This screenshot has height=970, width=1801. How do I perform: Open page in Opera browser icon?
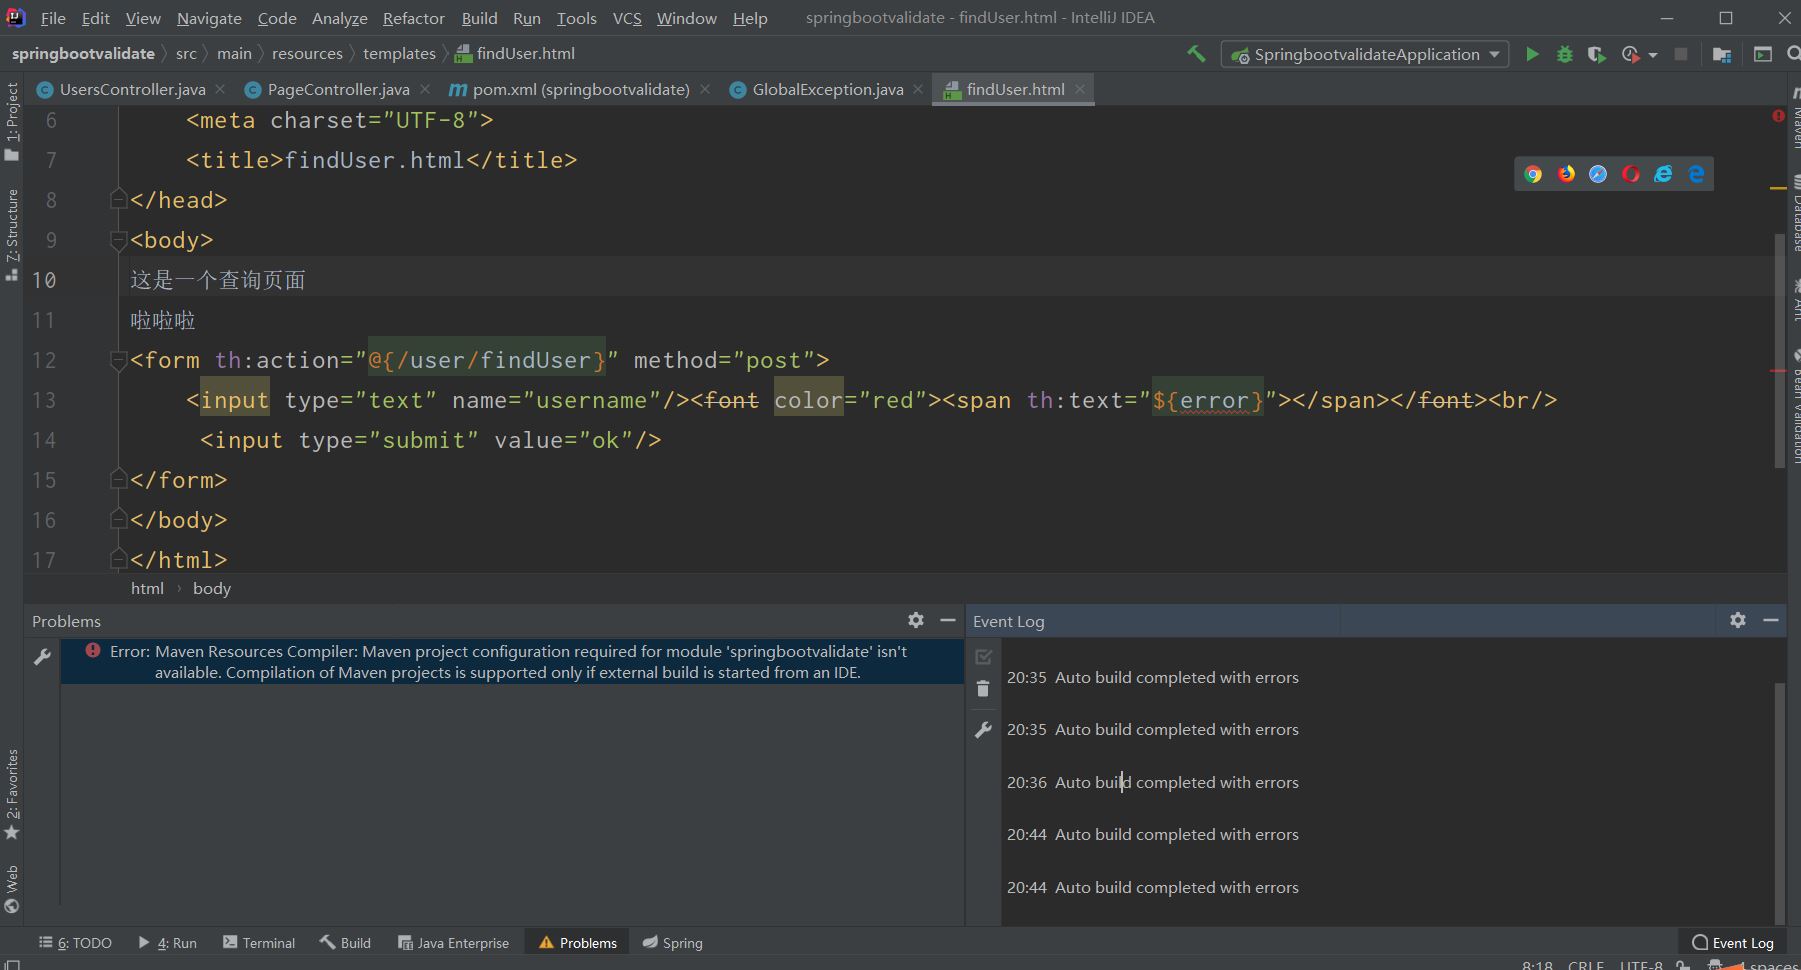1631,174
